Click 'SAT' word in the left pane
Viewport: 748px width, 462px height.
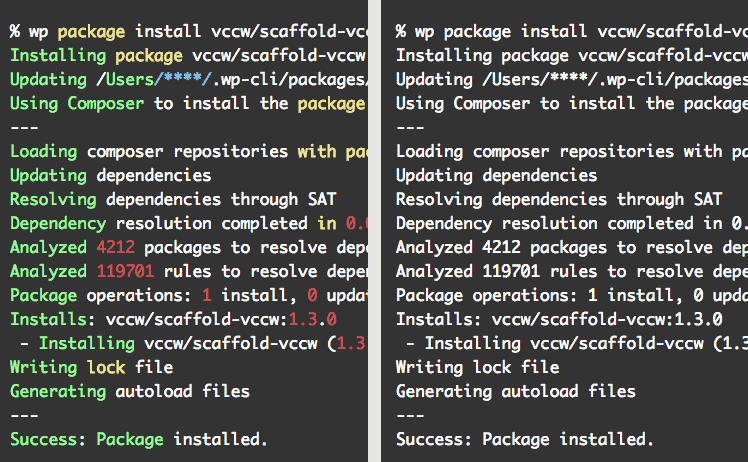pyautogui.click(x=322, y=199)
